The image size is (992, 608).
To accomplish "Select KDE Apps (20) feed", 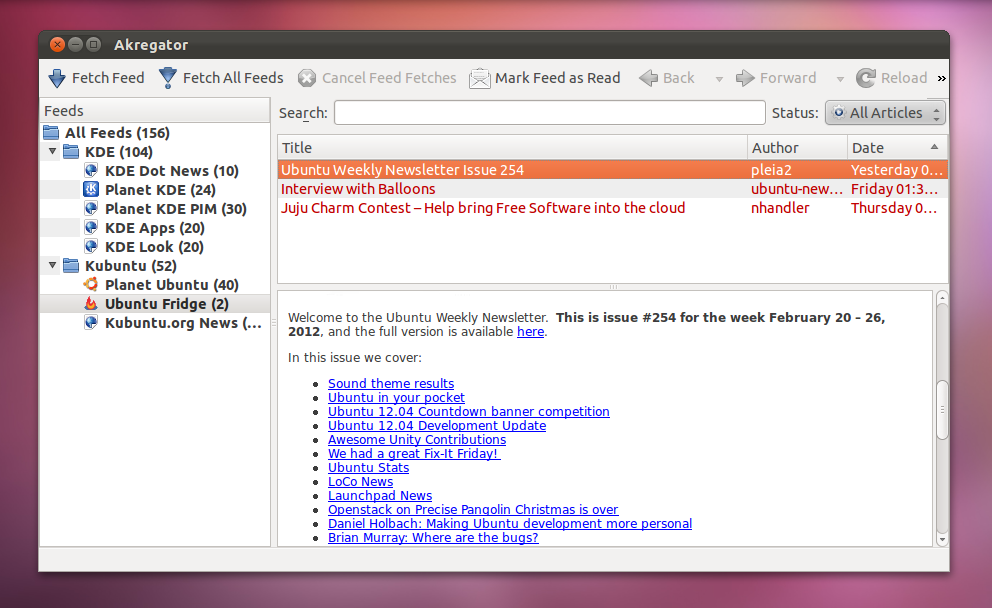I will tap(154, 228).
